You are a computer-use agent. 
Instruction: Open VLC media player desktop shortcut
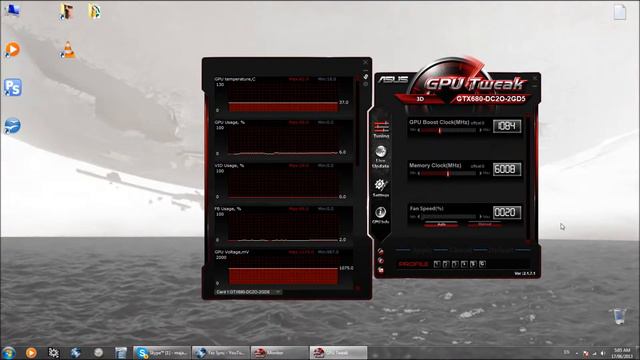click(68, 50)
